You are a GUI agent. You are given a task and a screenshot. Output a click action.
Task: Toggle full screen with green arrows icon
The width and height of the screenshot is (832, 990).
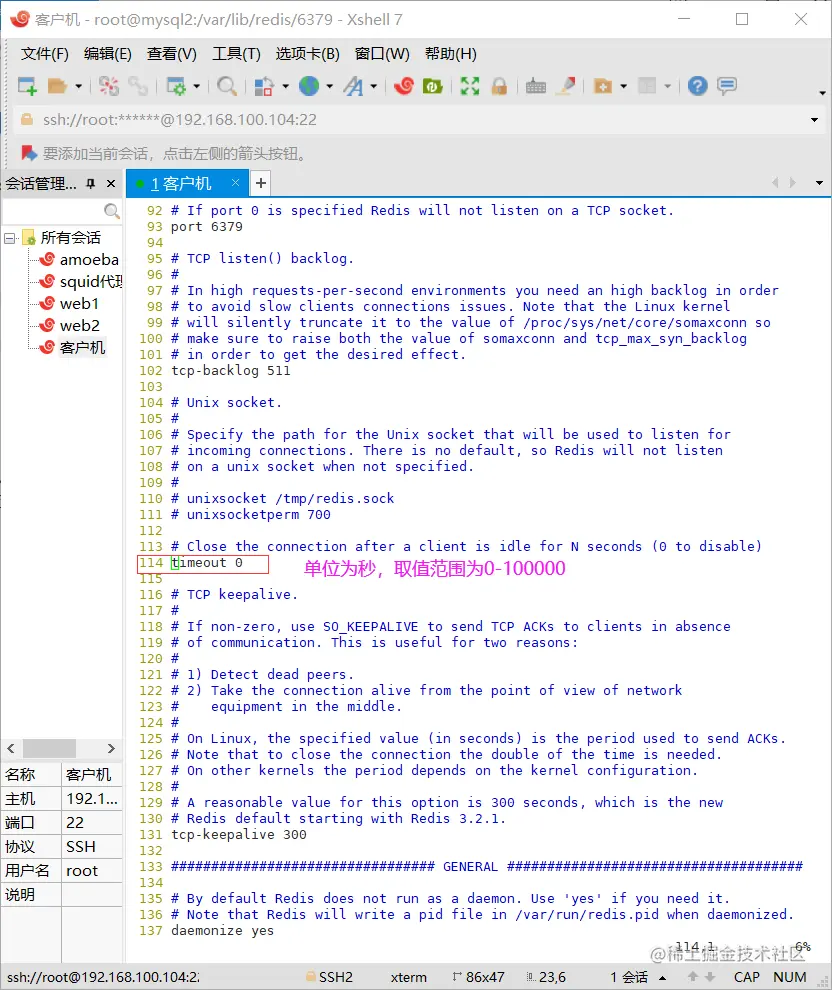click(470, 86)
